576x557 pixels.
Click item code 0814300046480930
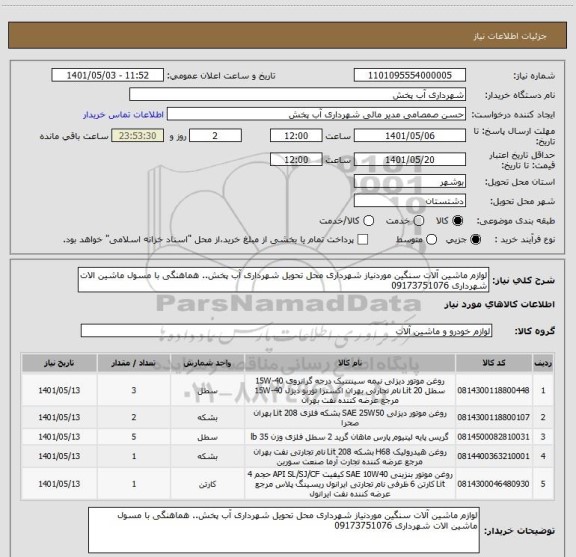(493, 484)
